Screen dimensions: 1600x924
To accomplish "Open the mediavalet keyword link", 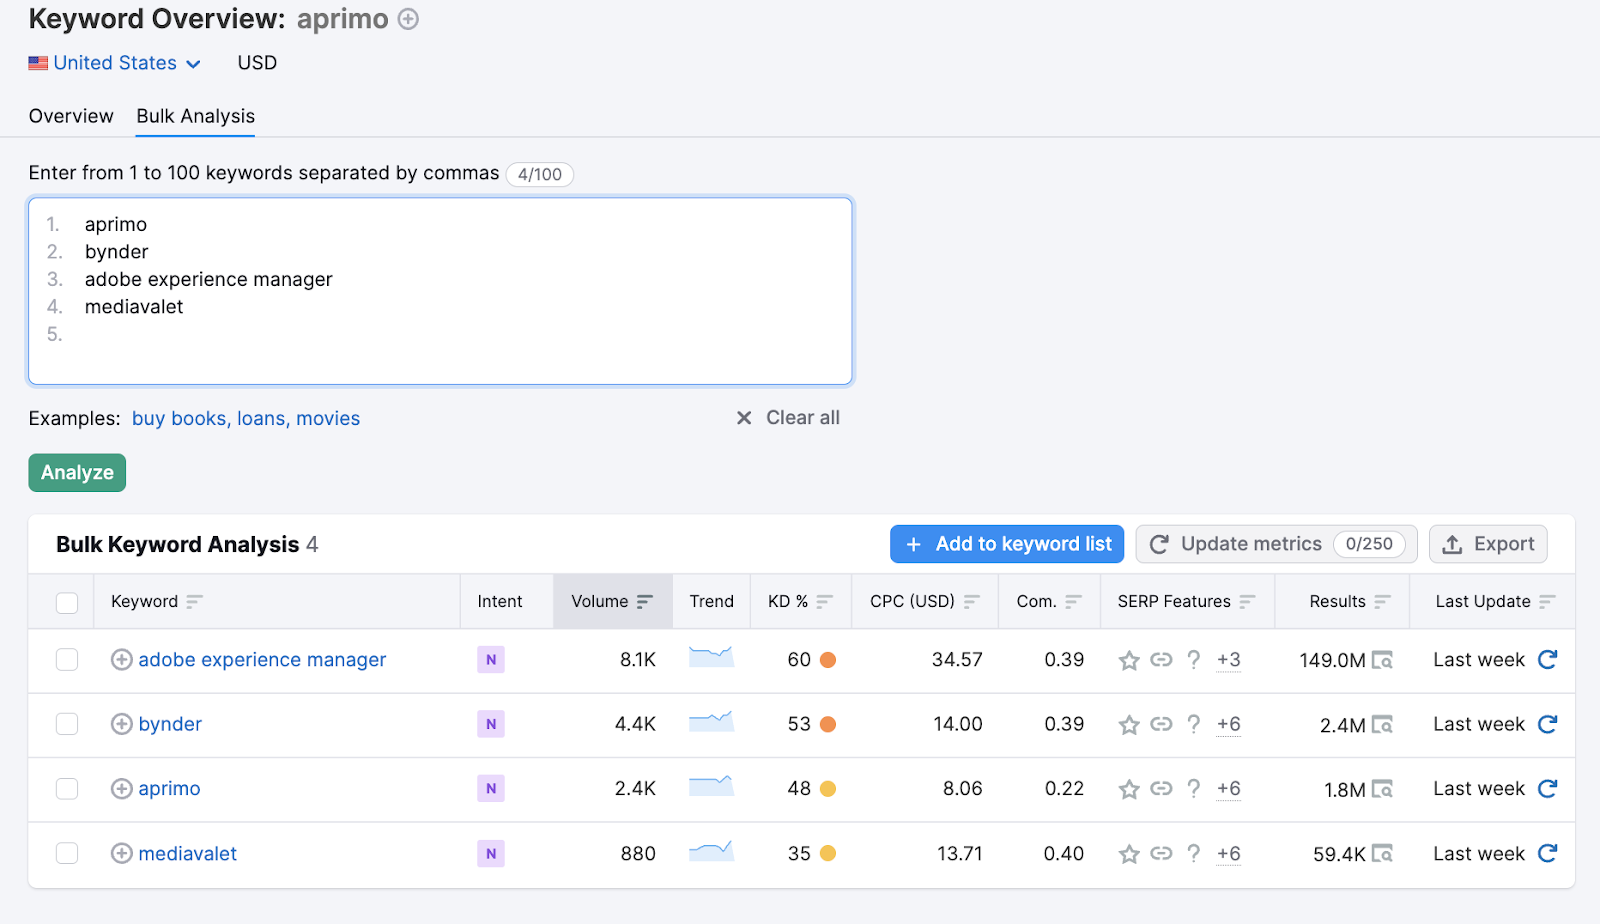I will pyautogui.click(x=188, y=854).
